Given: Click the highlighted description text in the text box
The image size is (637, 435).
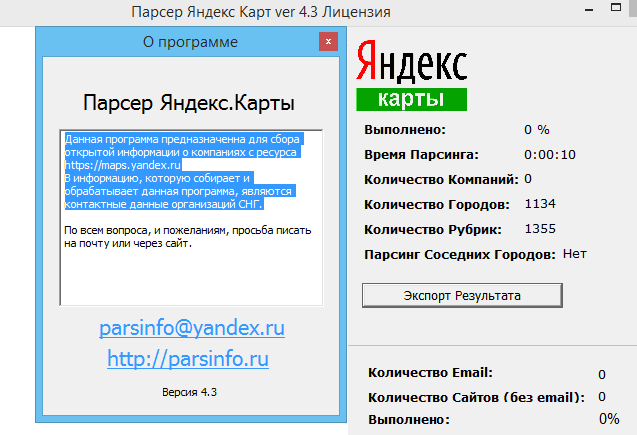Looking at the screenshot, I should pos(180,170).
